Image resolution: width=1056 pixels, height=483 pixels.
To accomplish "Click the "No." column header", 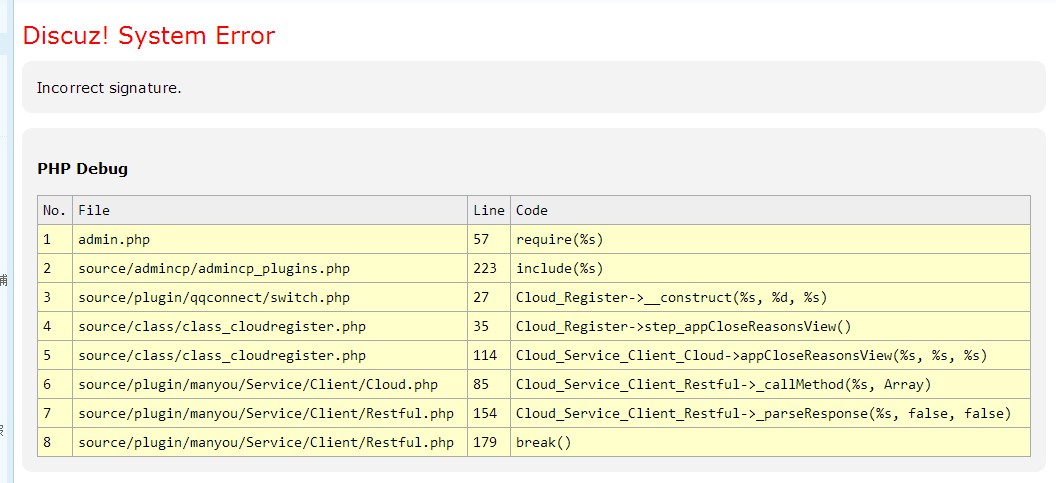I will click(x=54, y=210).
